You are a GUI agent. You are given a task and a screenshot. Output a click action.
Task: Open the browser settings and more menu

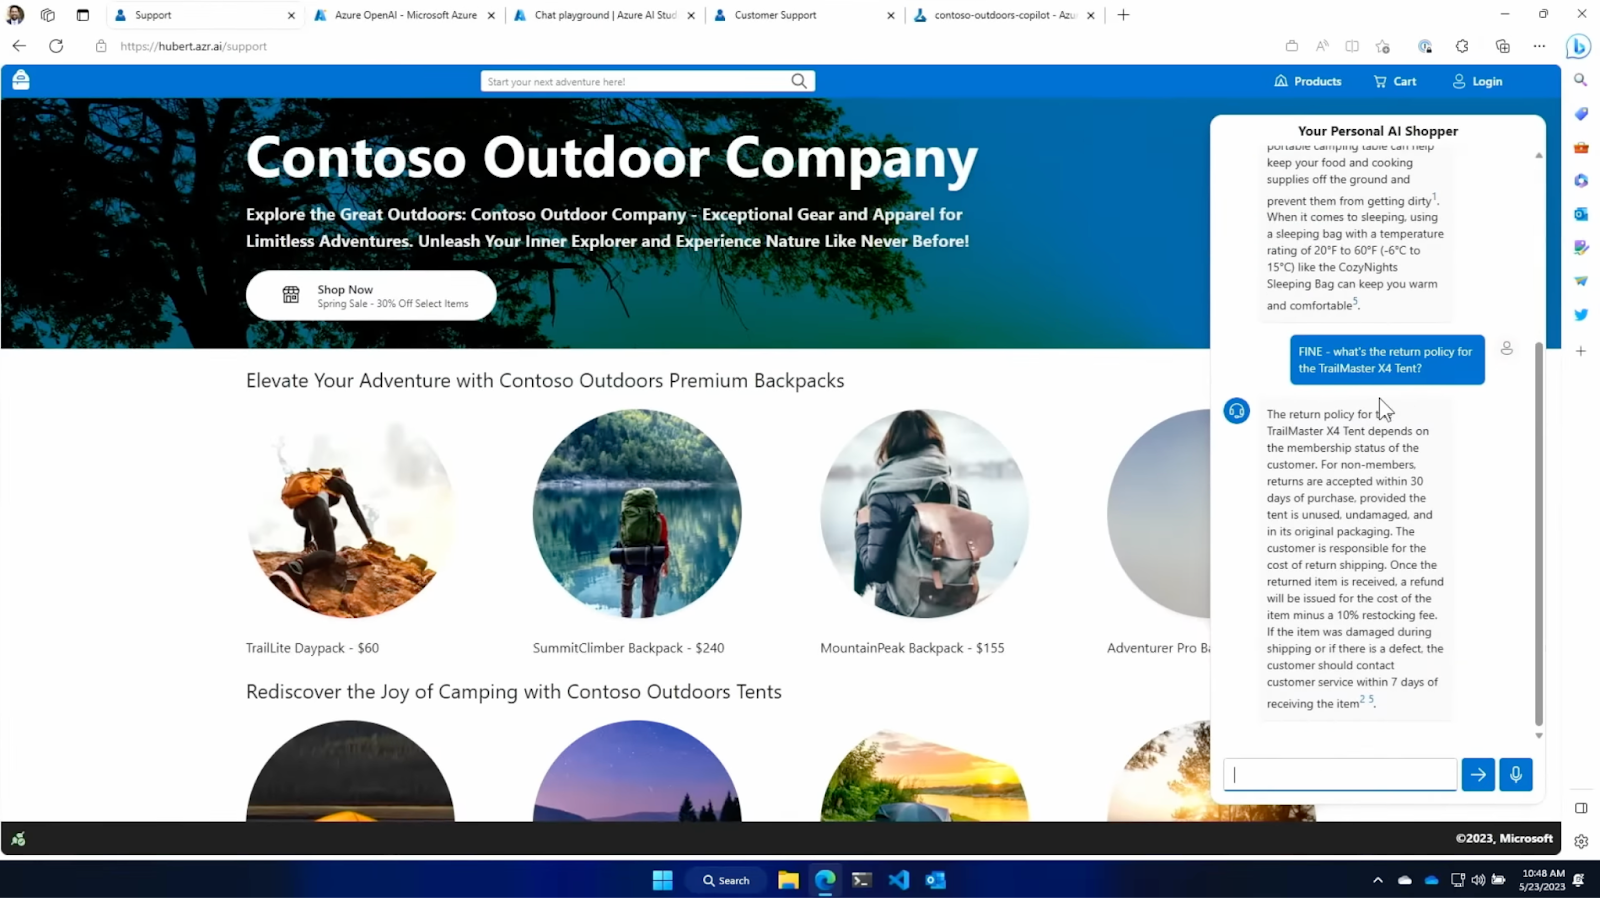tap(1540, 46)
